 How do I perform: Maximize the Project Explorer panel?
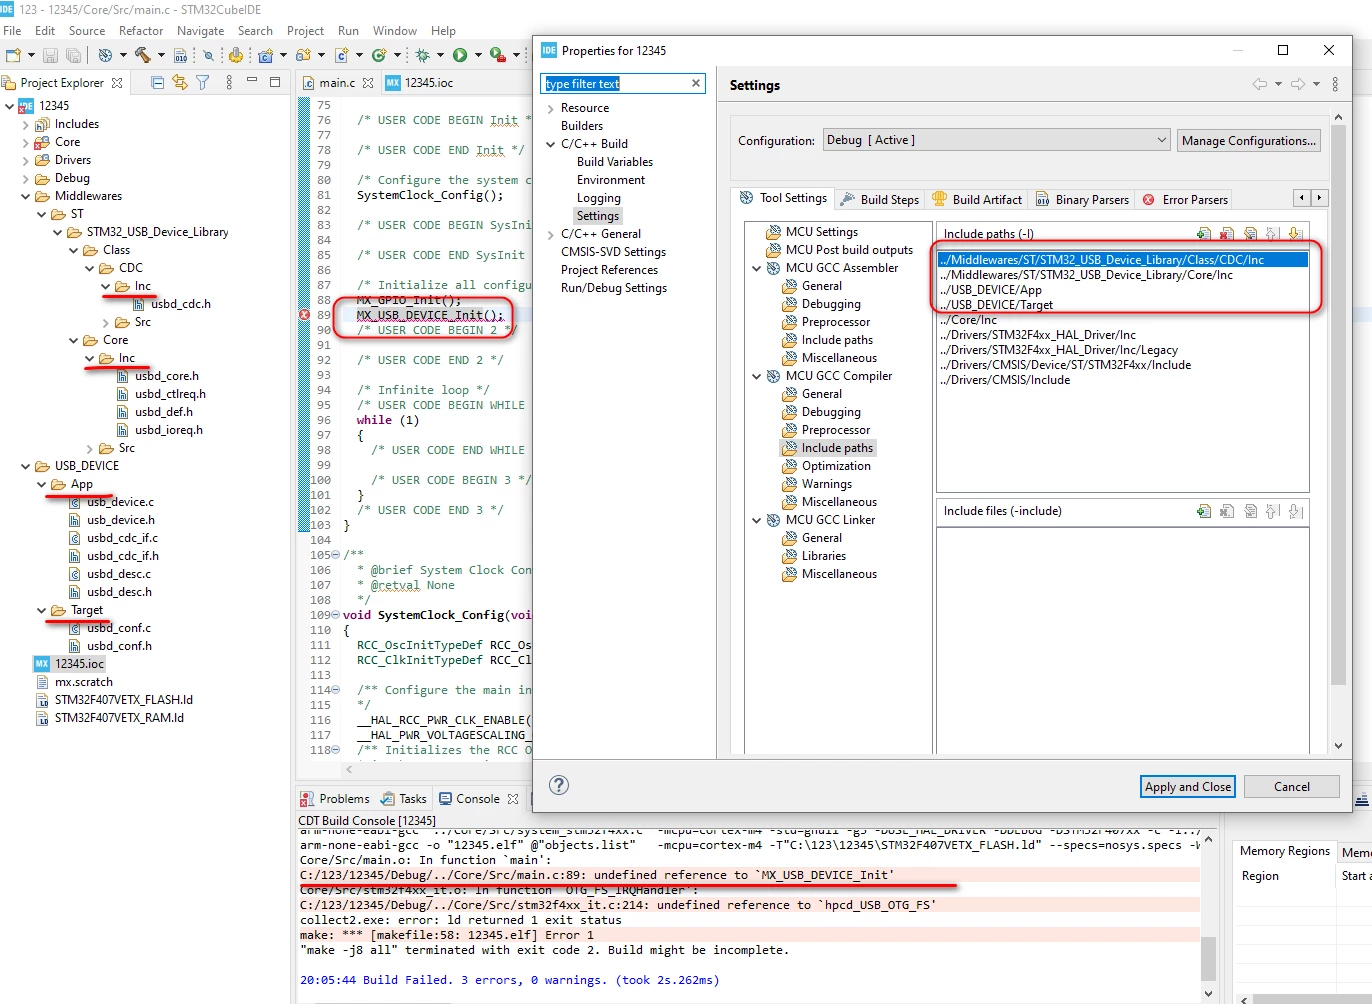(275, 82)
